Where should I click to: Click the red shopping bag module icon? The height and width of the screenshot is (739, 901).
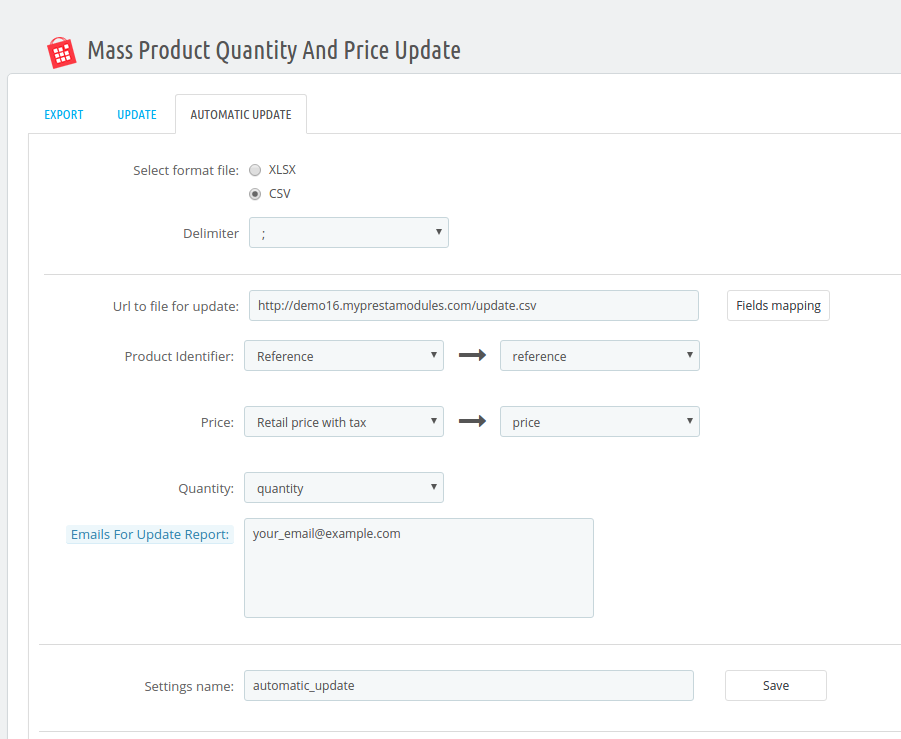(61, 52)
